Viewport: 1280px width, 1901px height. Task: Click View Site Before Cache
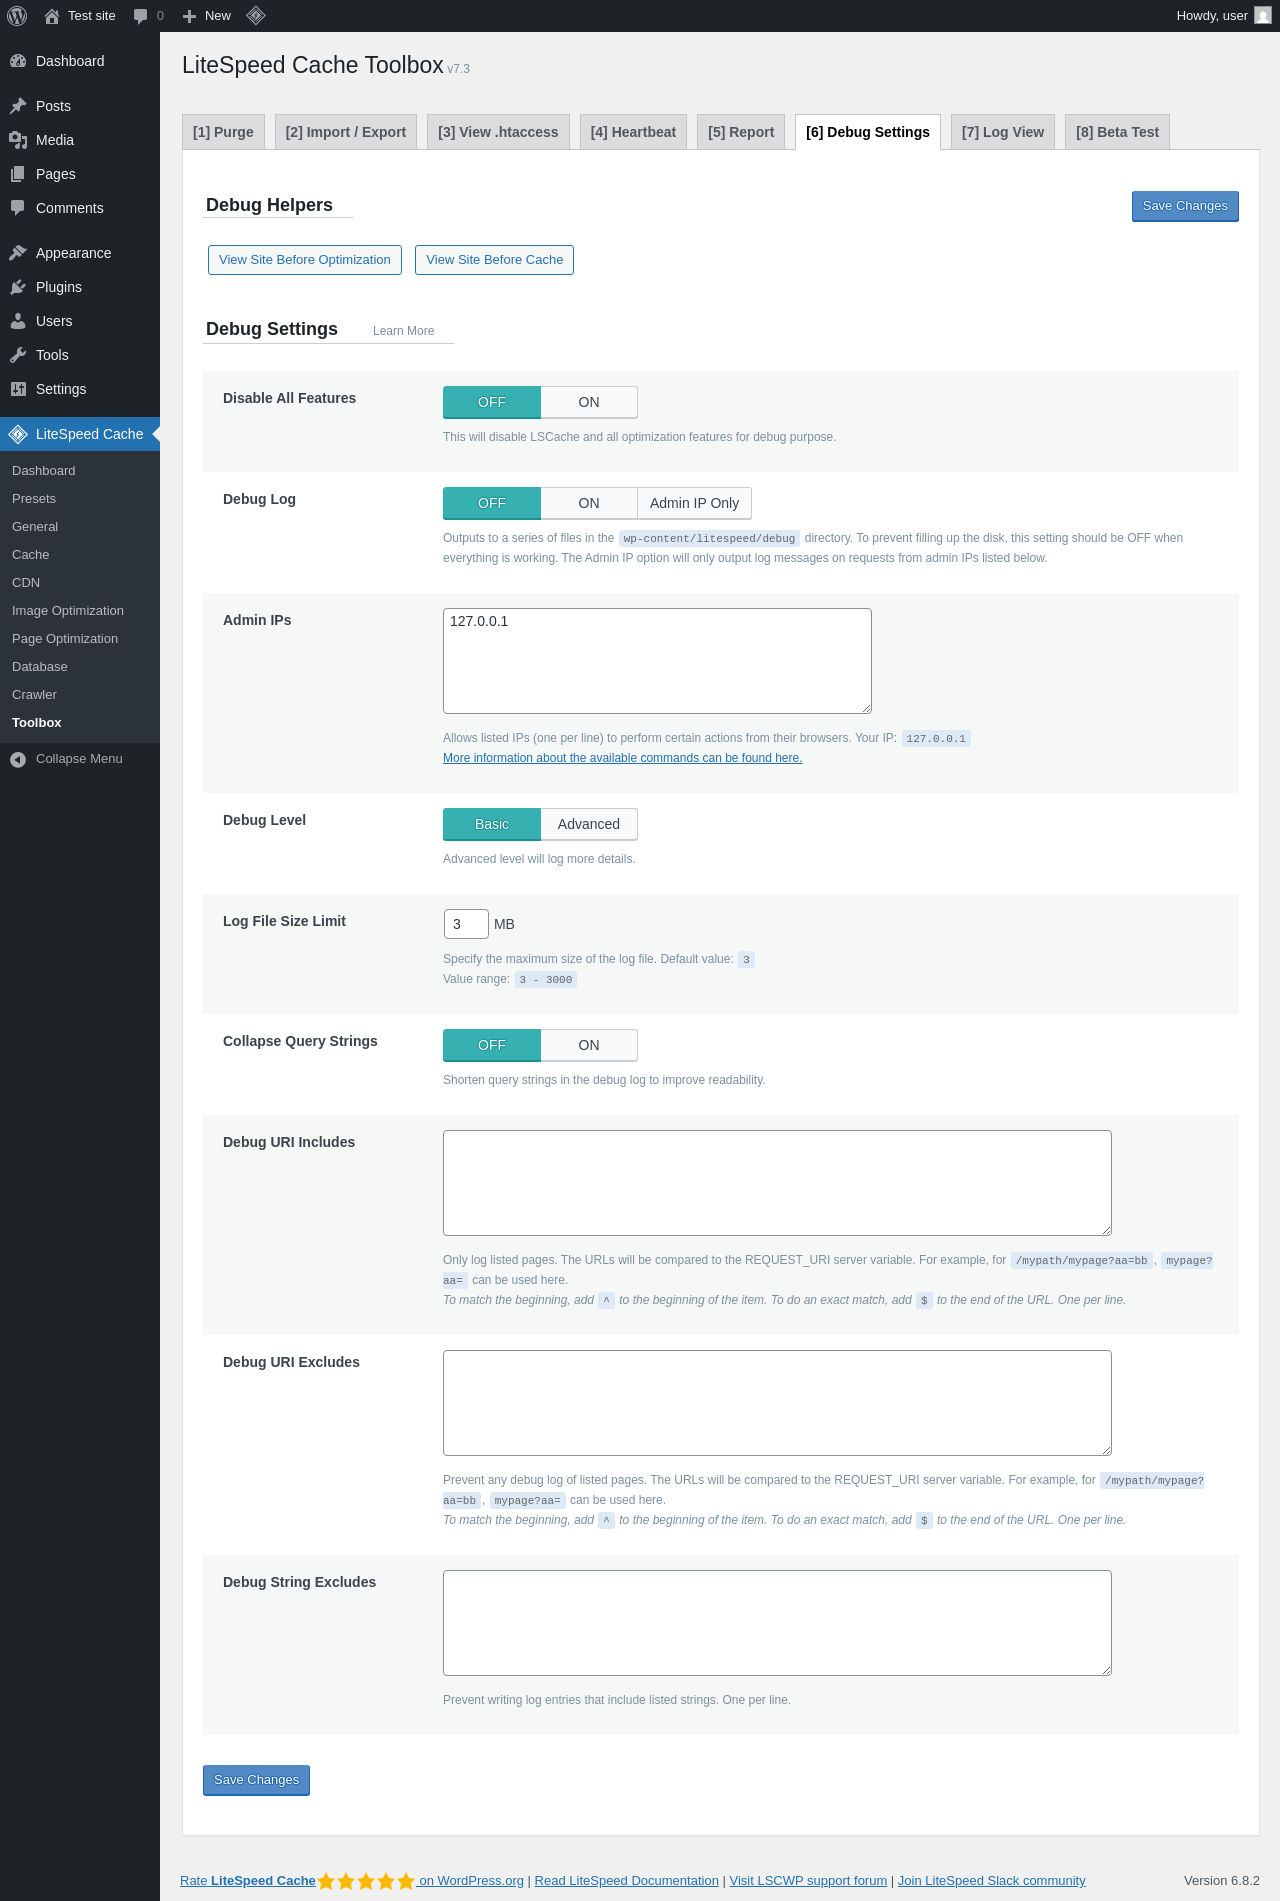(494, 260)
